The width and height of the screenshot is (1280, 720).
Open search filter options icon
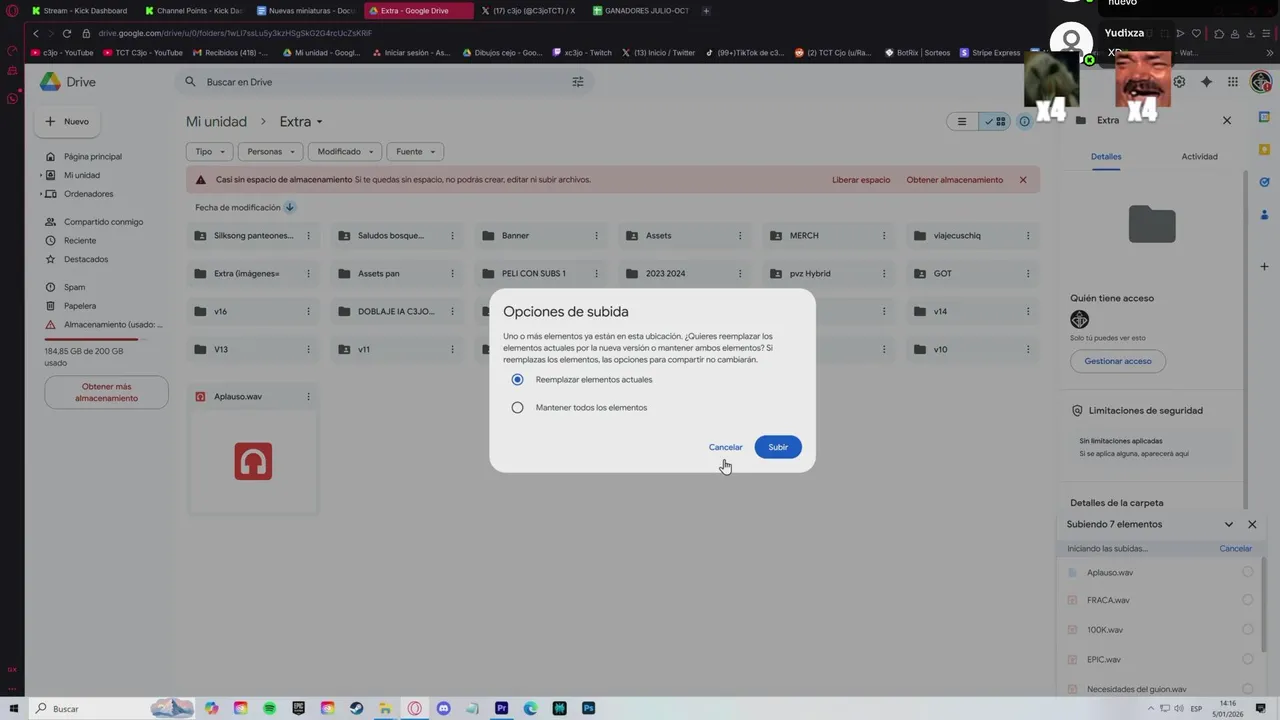(x=578, y=82)
